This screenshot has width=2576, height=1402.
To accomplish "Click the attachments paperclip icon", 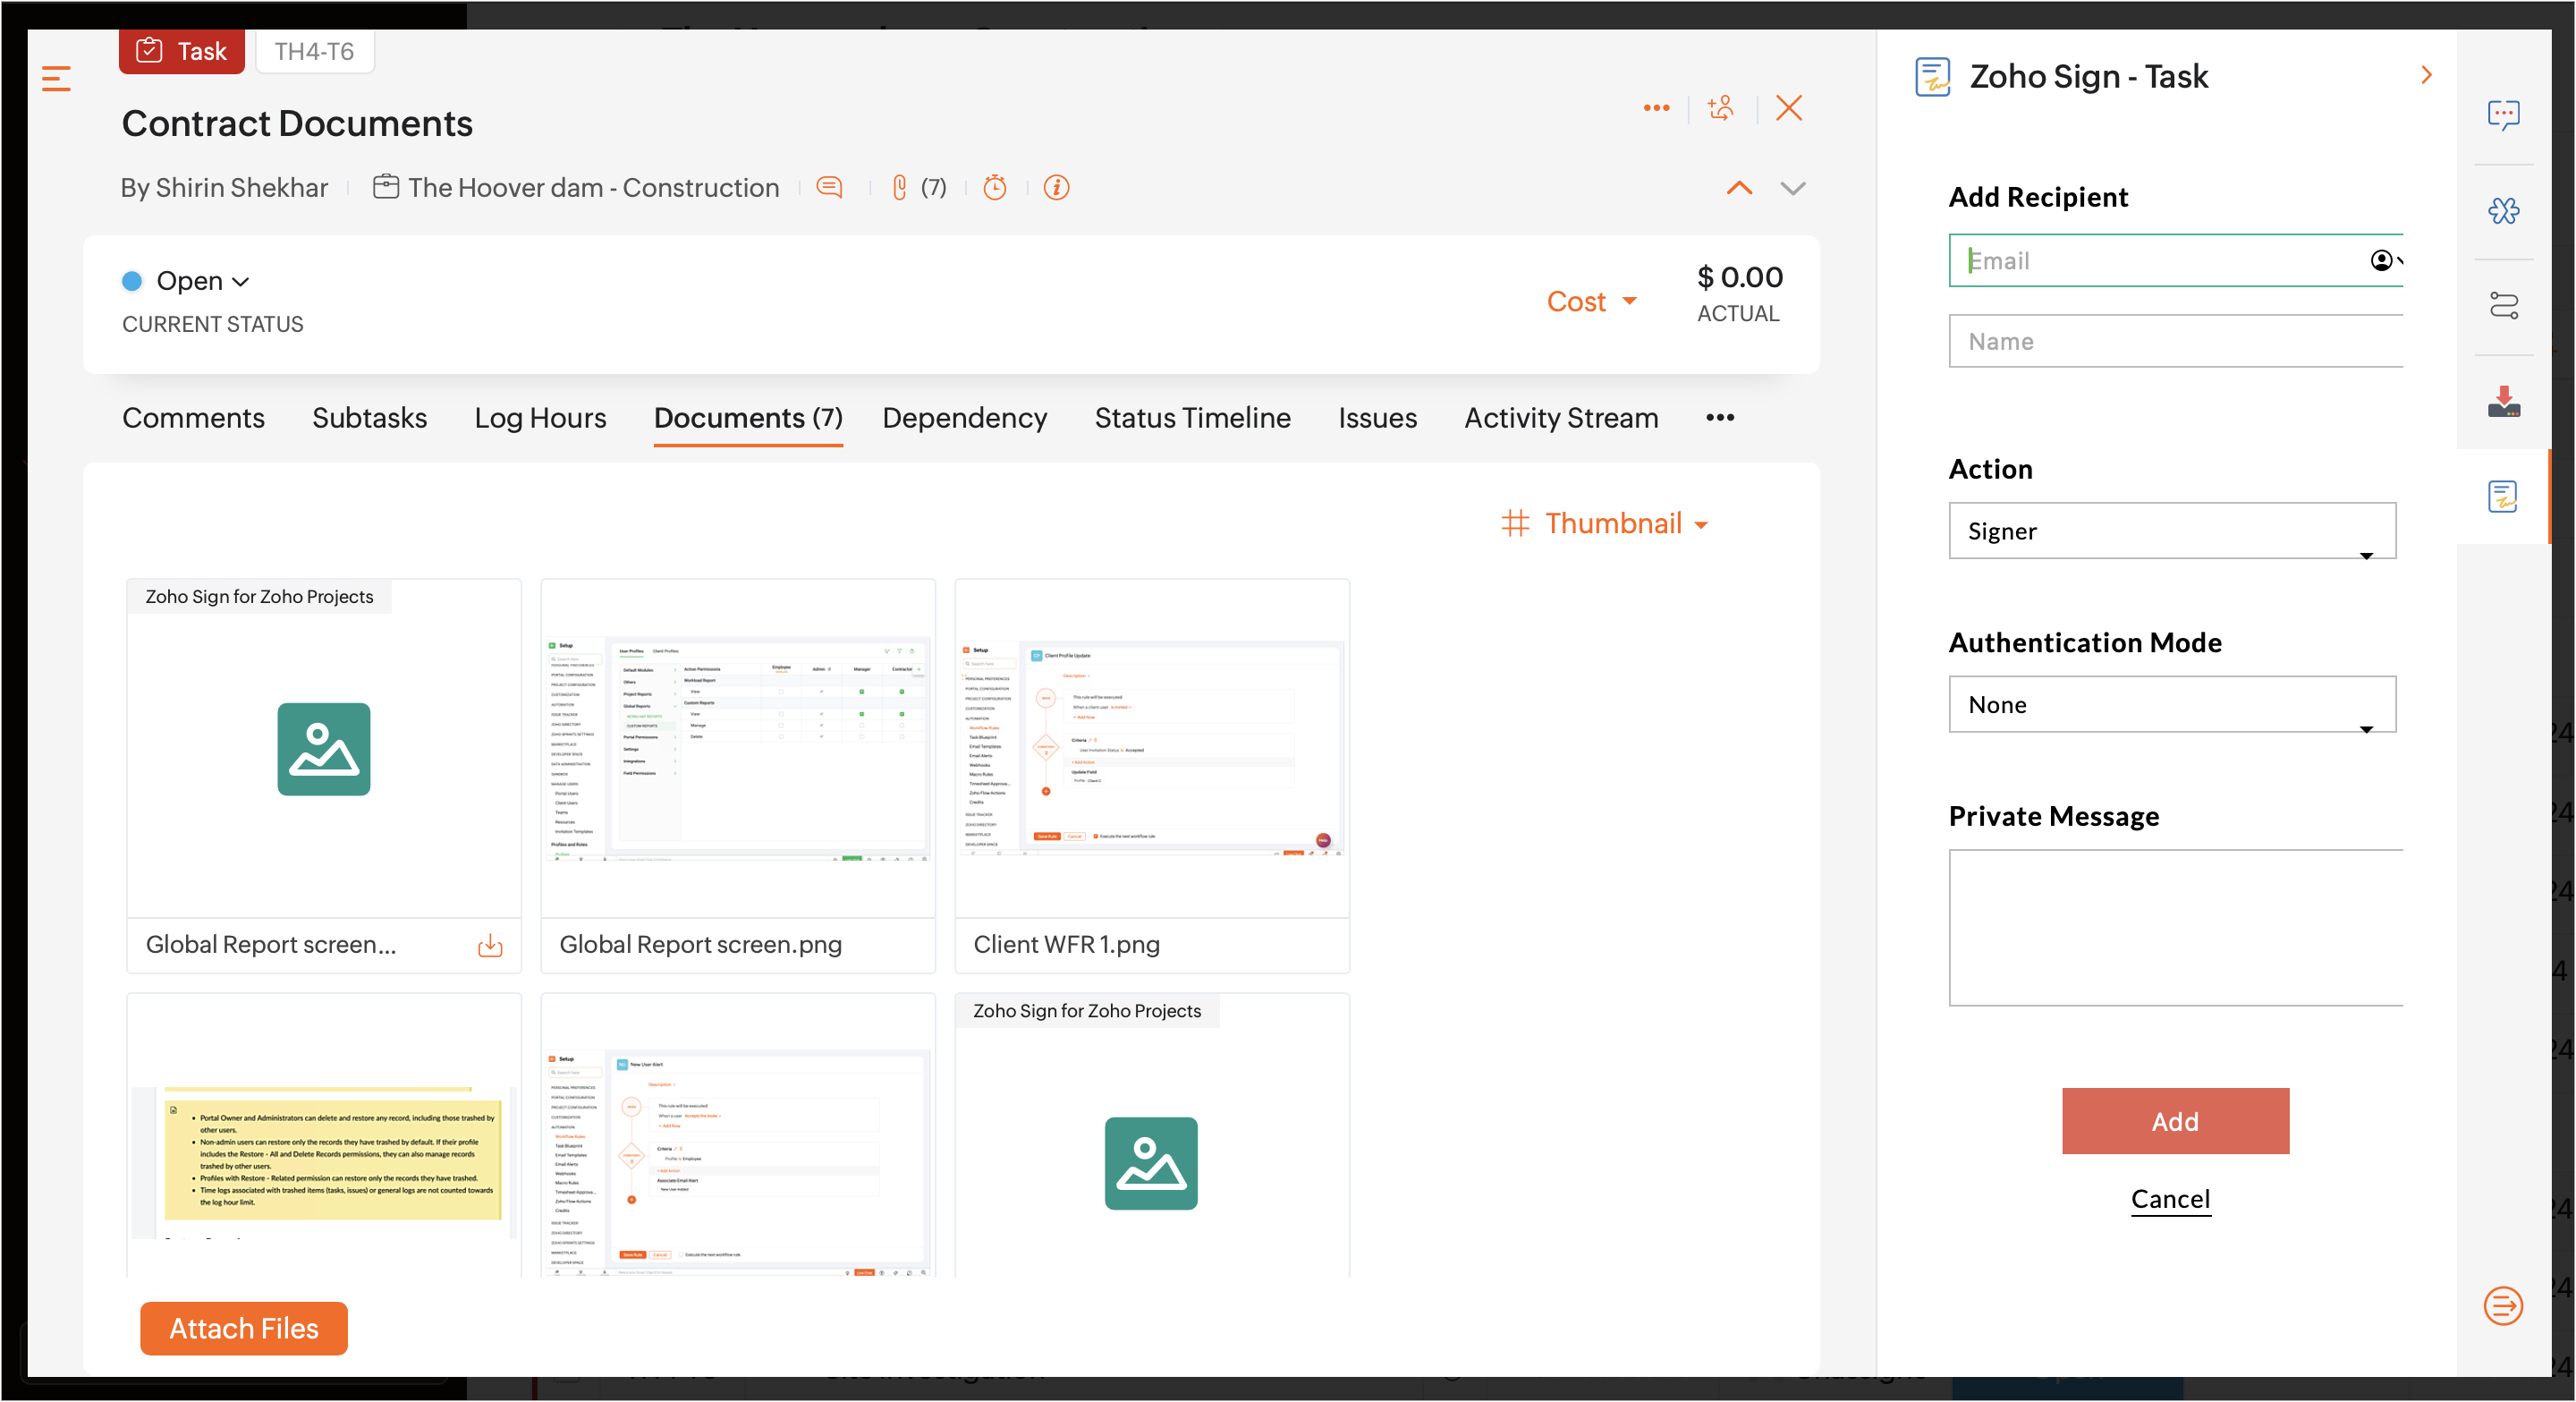I will click(x=899, y=187).
